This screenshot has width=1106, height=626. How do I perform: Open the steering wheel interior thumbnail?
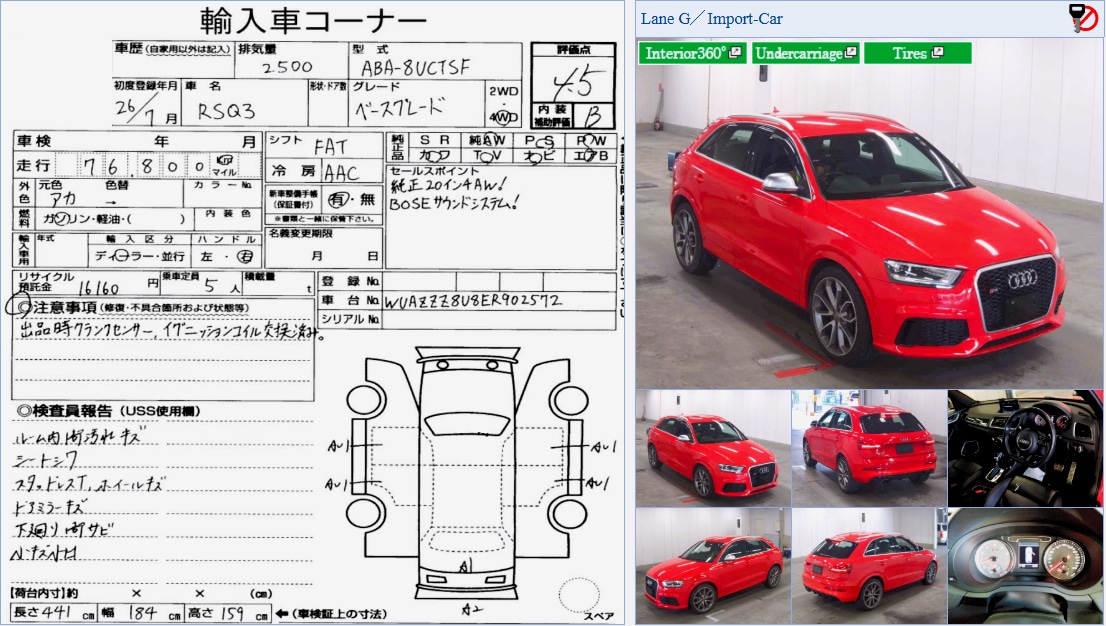(1025, 447)
